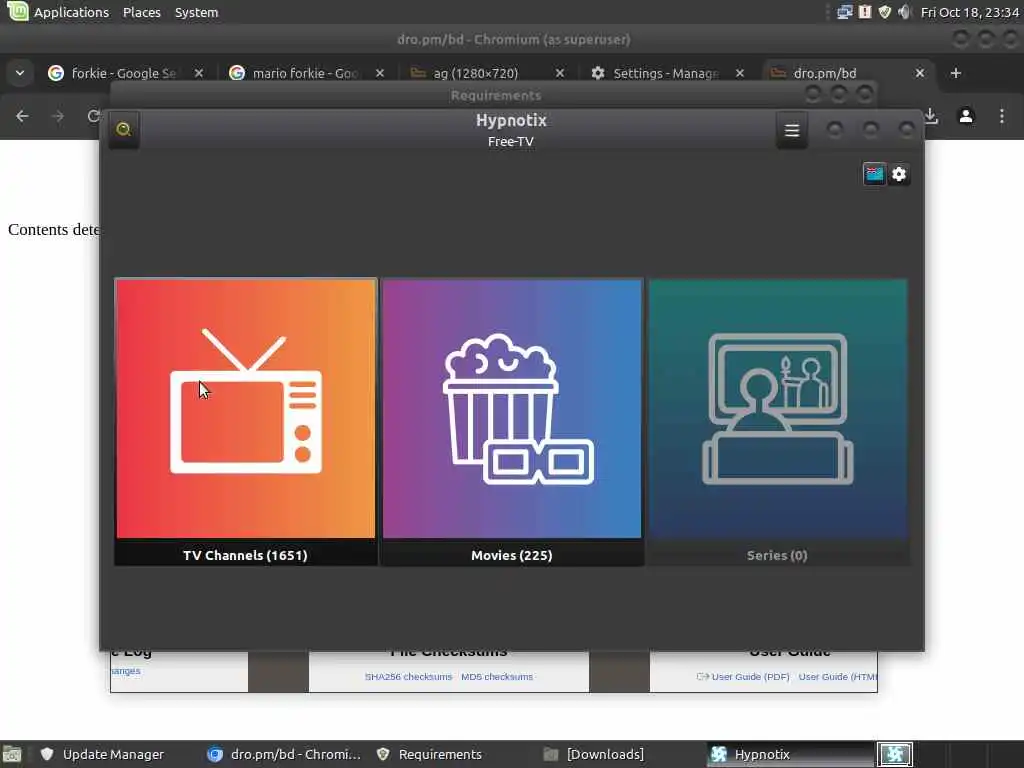The image size is (1024, 768).
Task: Open Hypnotix preferences gear icon
Action: click(x=899, y=174)
